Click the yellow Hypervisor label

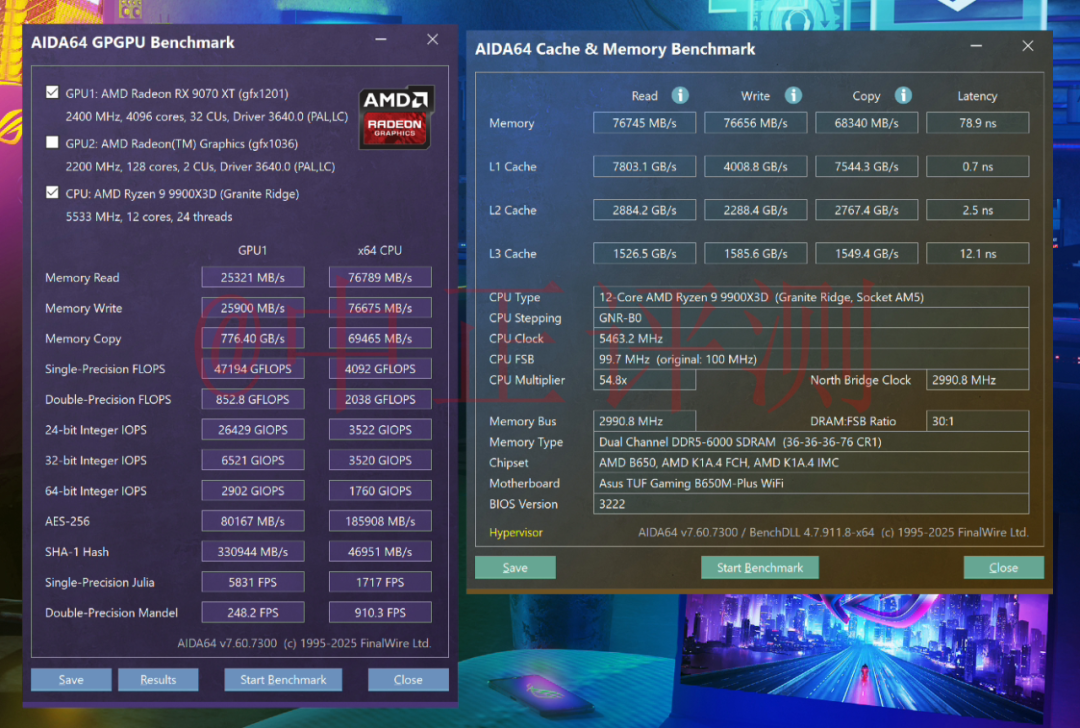[x=516, y=532]
